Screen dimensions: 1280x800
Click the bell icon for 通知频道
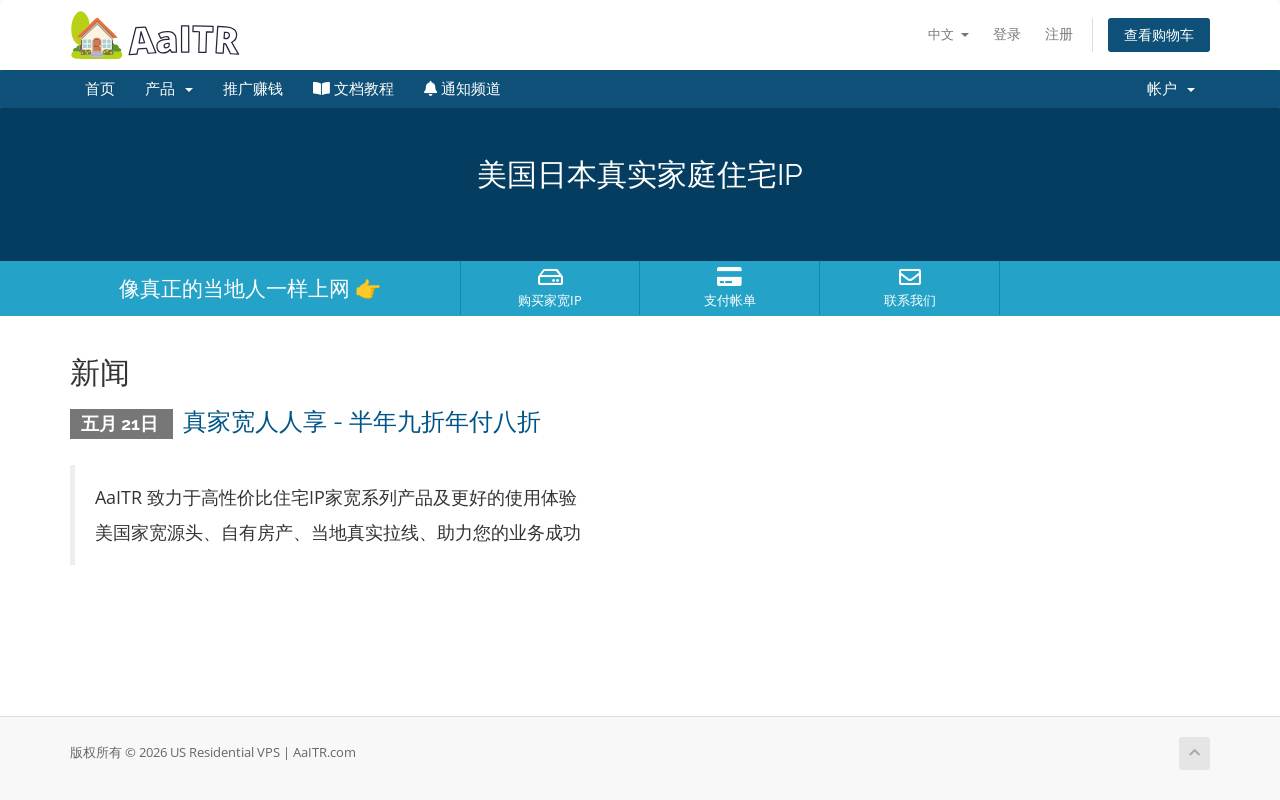[430, 89]
